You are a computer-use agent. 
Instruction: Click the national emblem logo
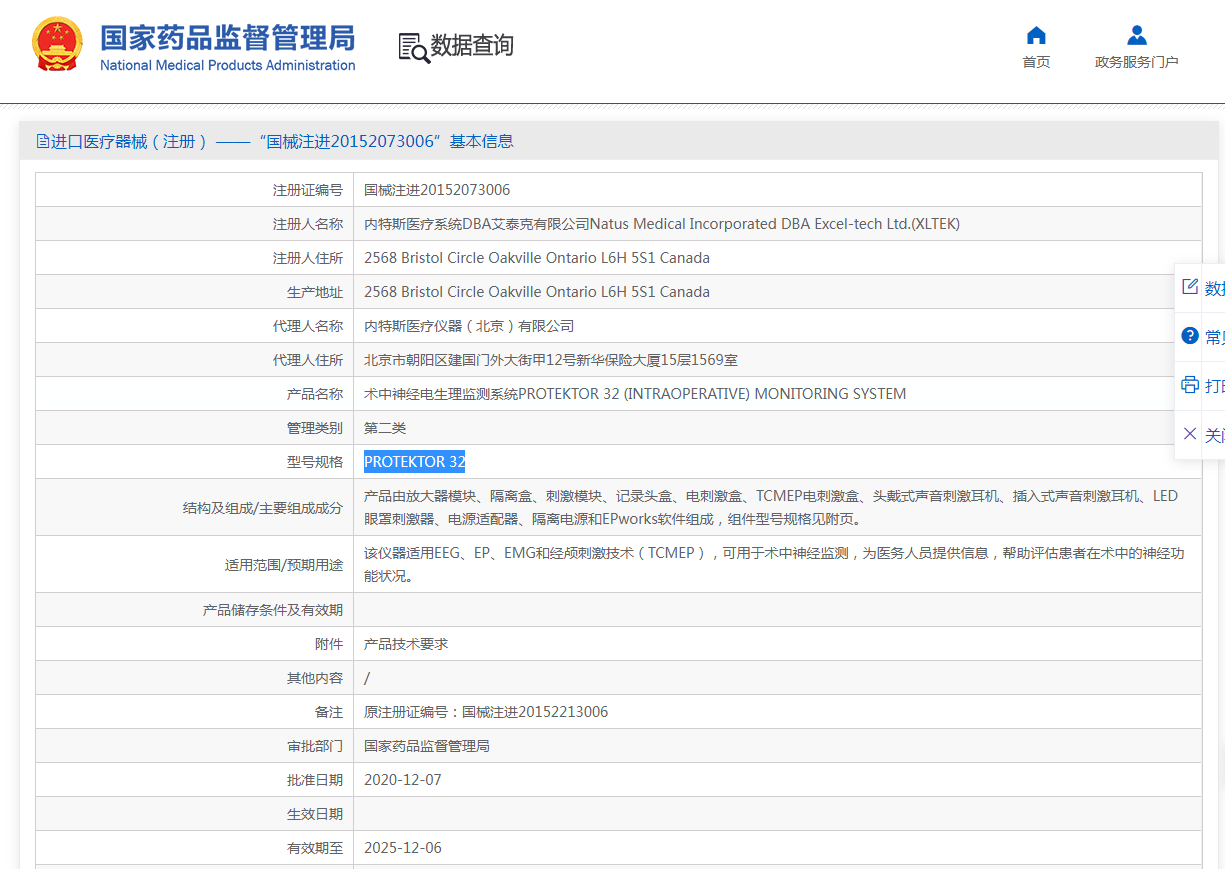click(x=58, y=45)
